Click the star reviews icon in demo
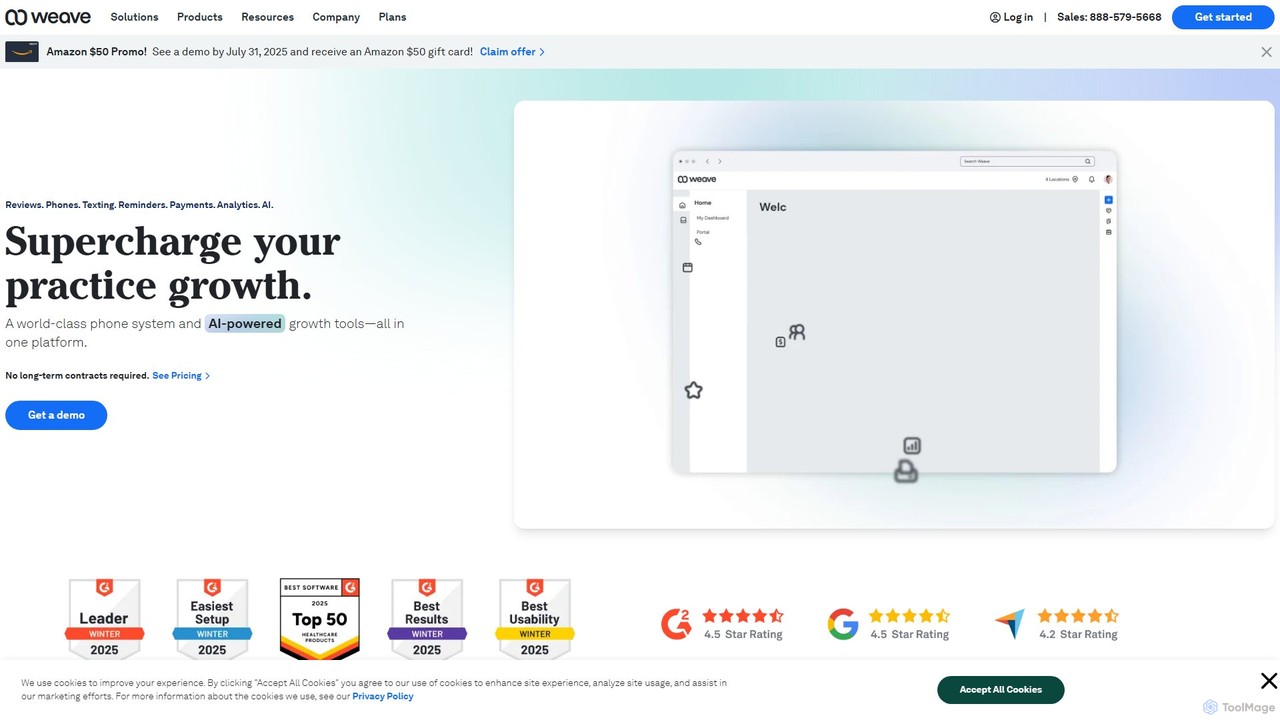 point(693,391)
